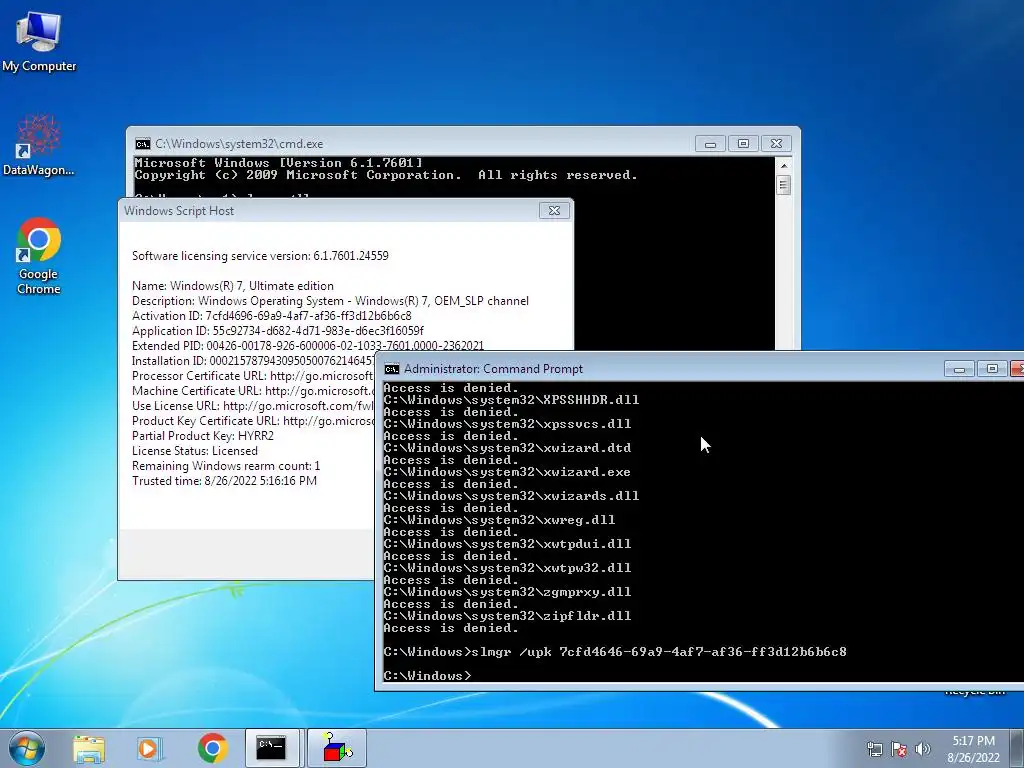This screenshot has width=1024, height=768.
Task: Click the final C:\Windows> prompt line
Action: (x=426, y=676)
